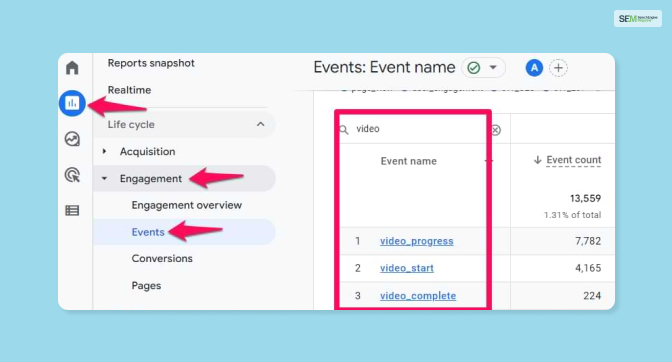
Task: Open the video_complete event link
Action: [418, 296]
